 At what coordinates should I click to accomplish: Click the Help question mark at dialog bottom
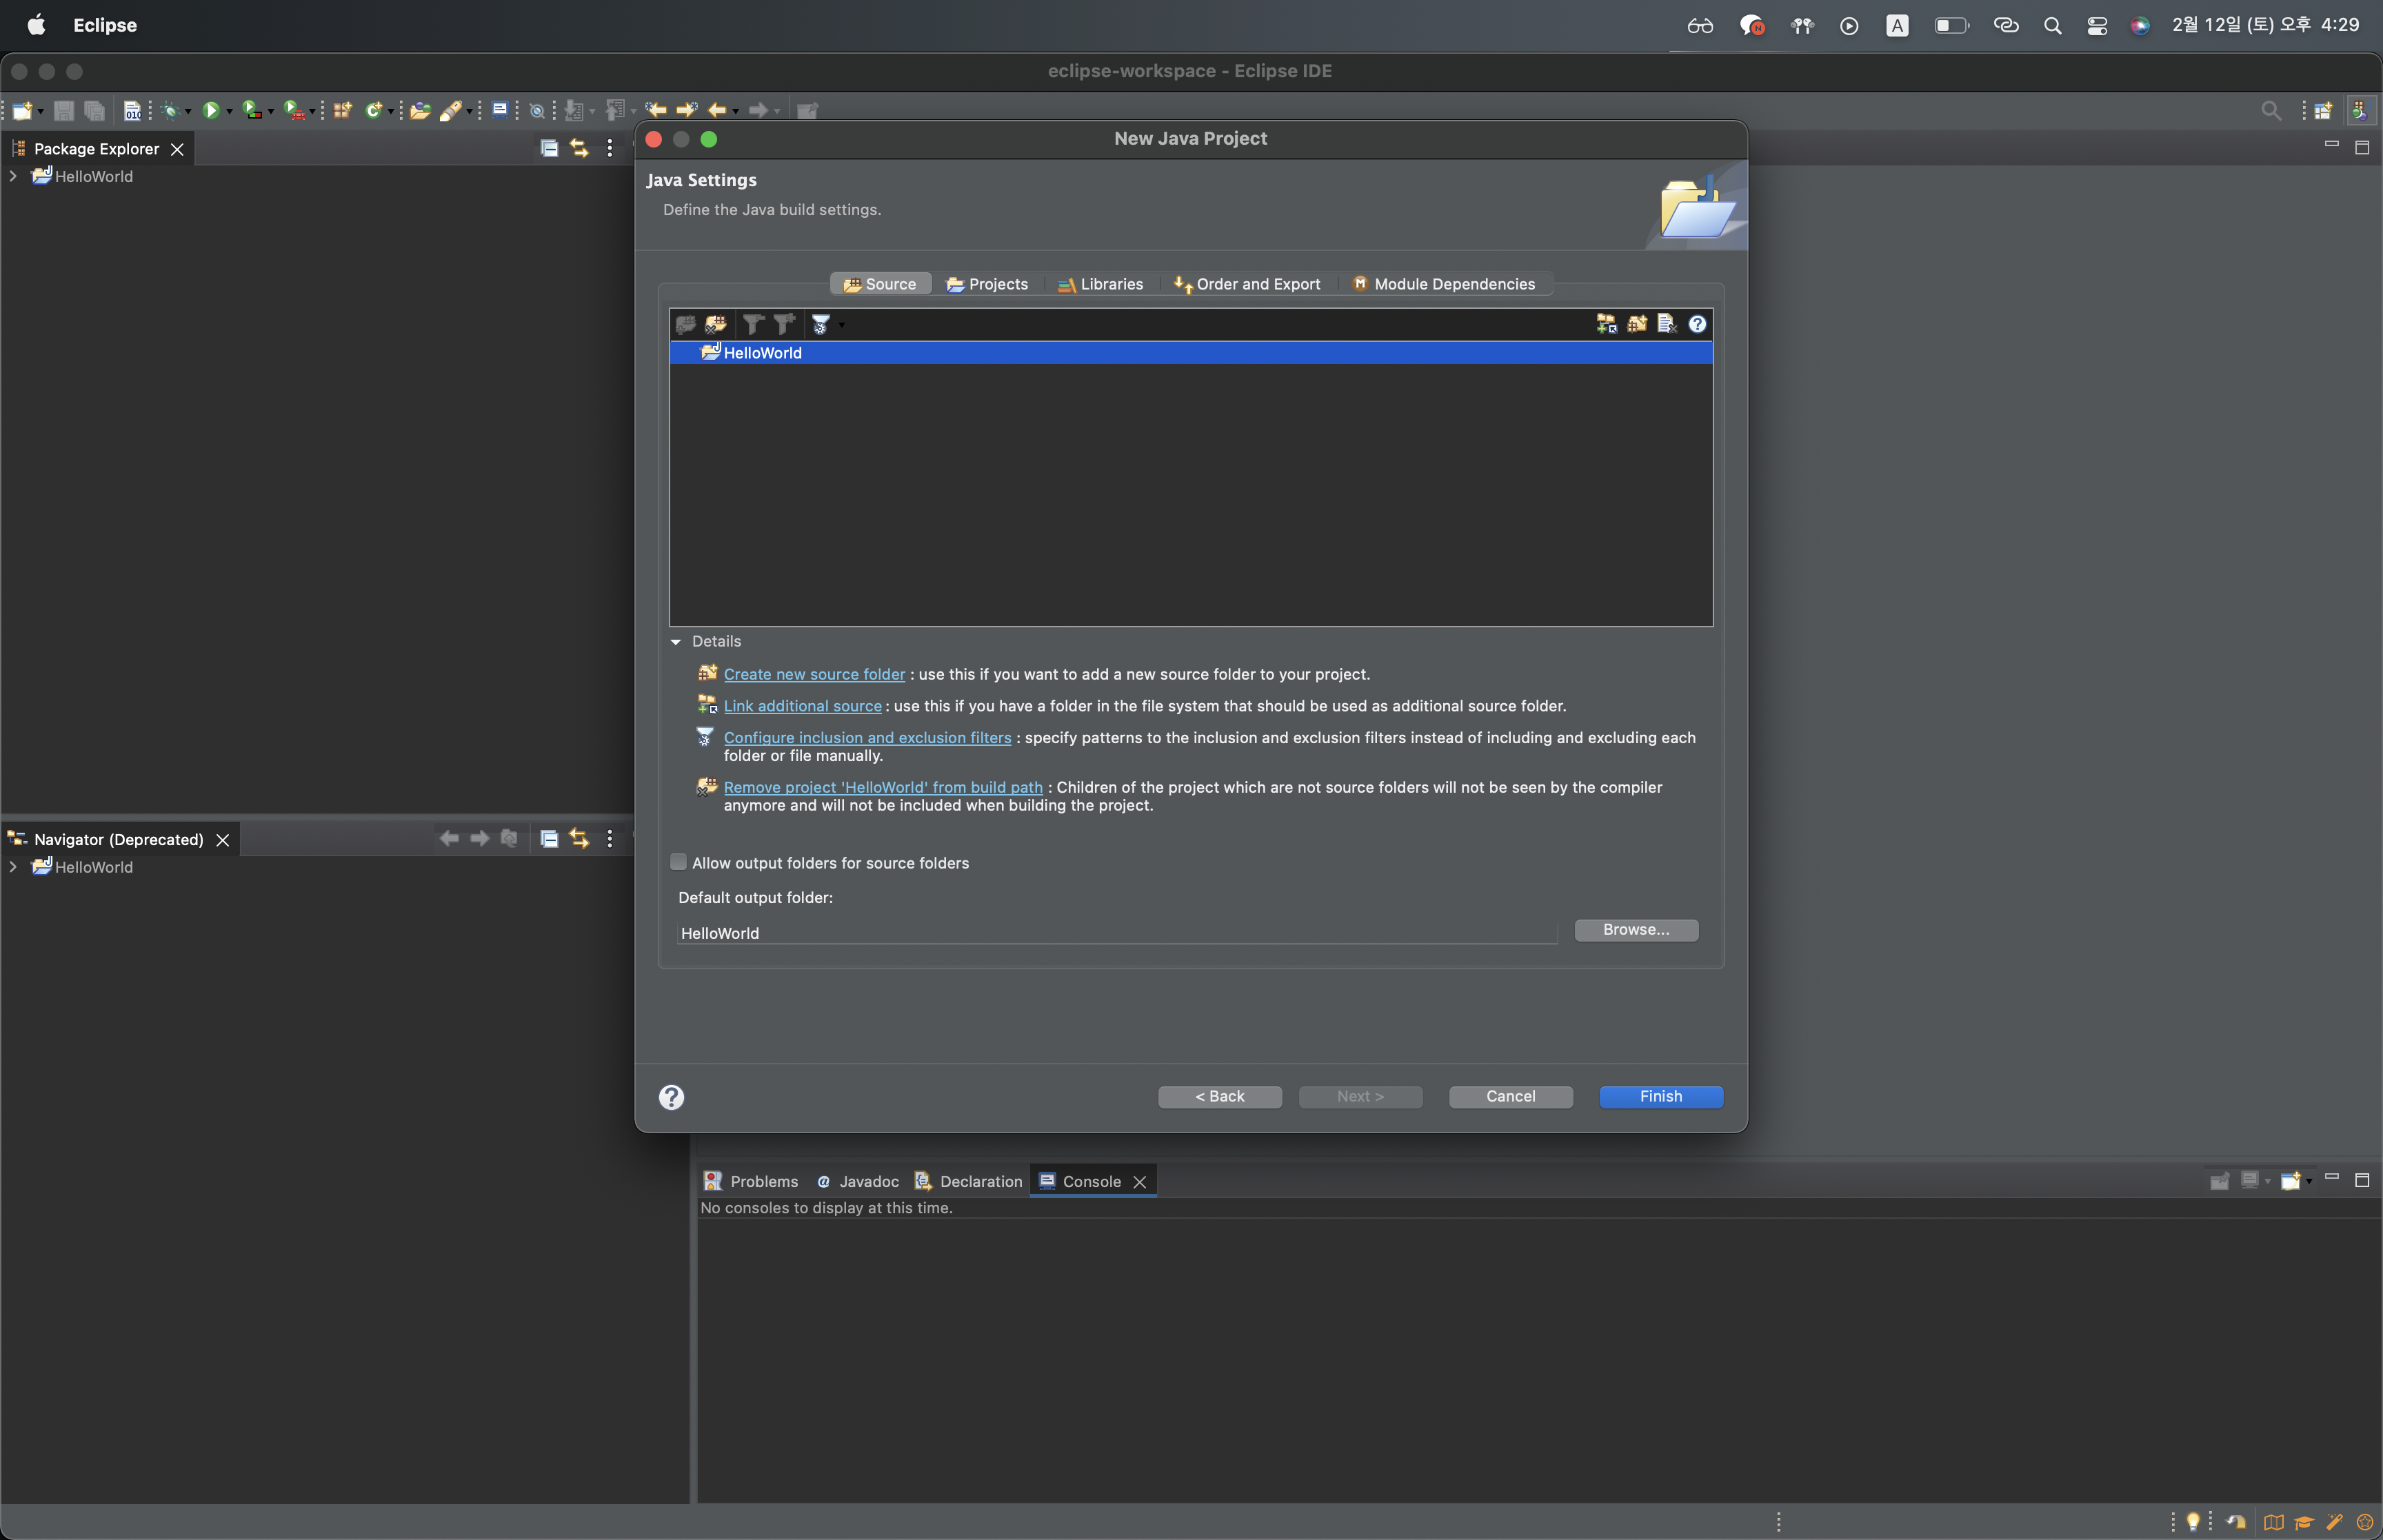pos(671,1097)
